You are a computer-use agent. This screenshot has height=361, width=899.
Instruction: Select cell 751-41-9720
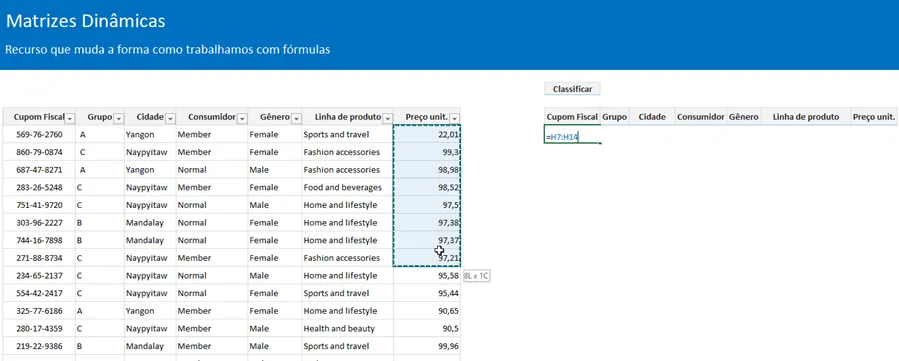[x=39, y=205]
